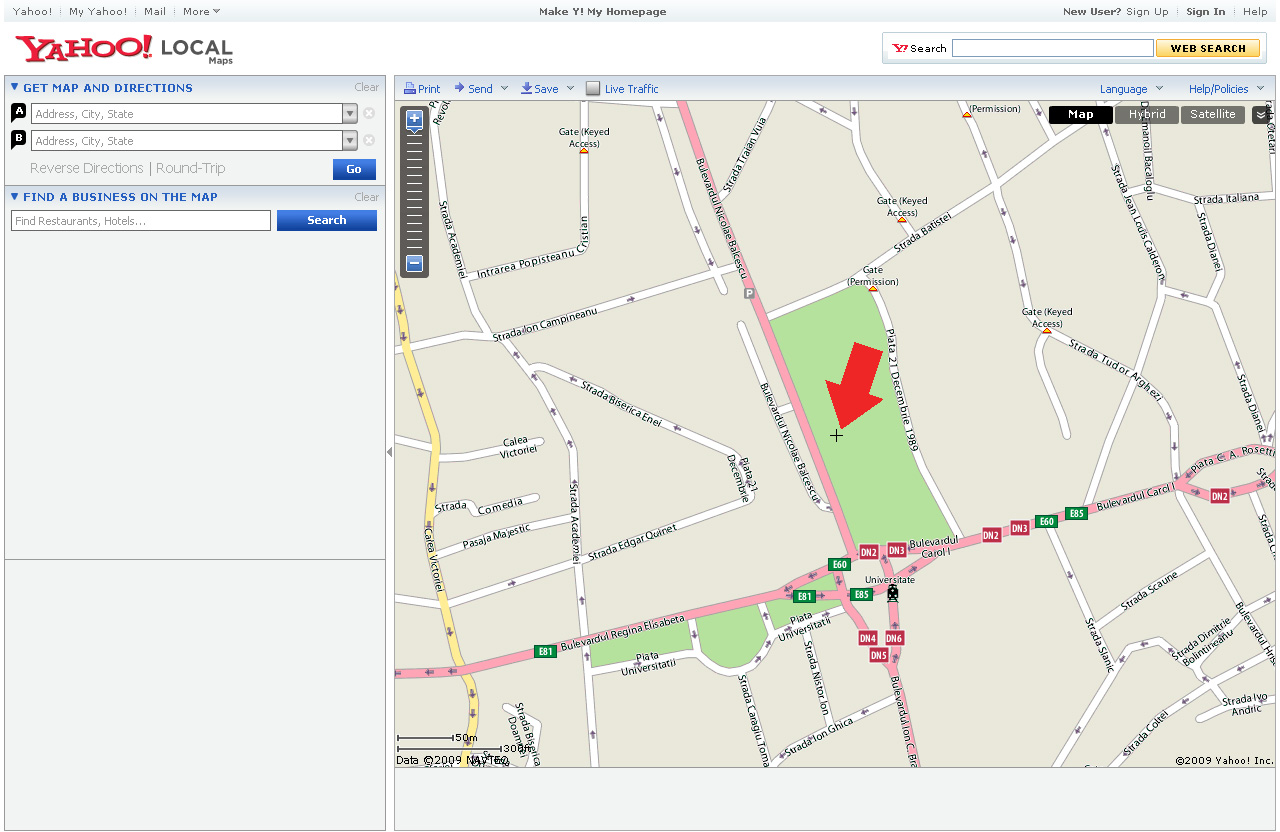1280x832 pixels.
Task: Open the Yahoo! top link
Action: (x=33, y=12)
